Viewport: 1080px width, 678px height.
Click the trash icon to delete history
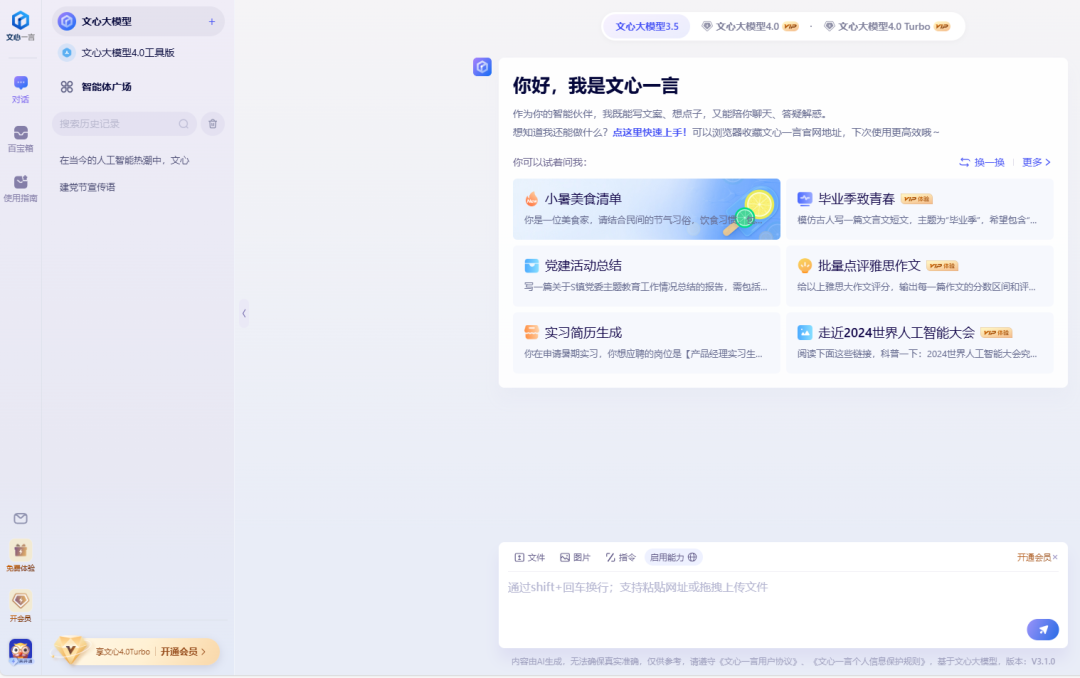pos(213,124)
